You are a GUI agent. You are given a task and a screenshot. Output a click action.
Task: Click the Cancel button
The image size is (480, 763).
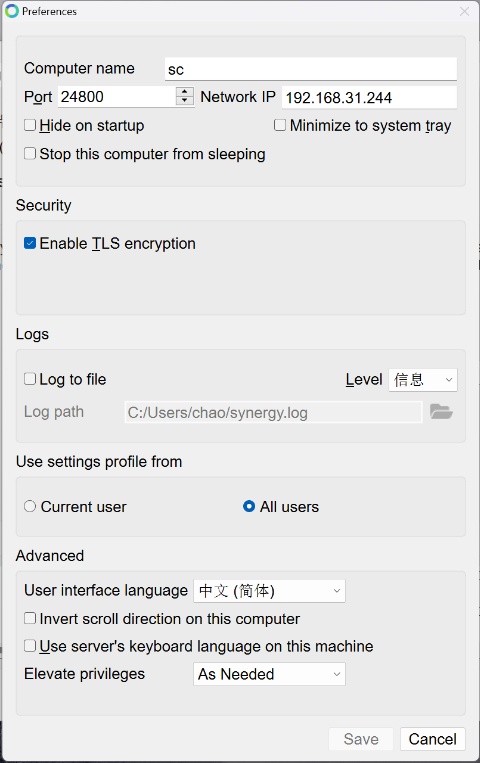pos(432,739)
